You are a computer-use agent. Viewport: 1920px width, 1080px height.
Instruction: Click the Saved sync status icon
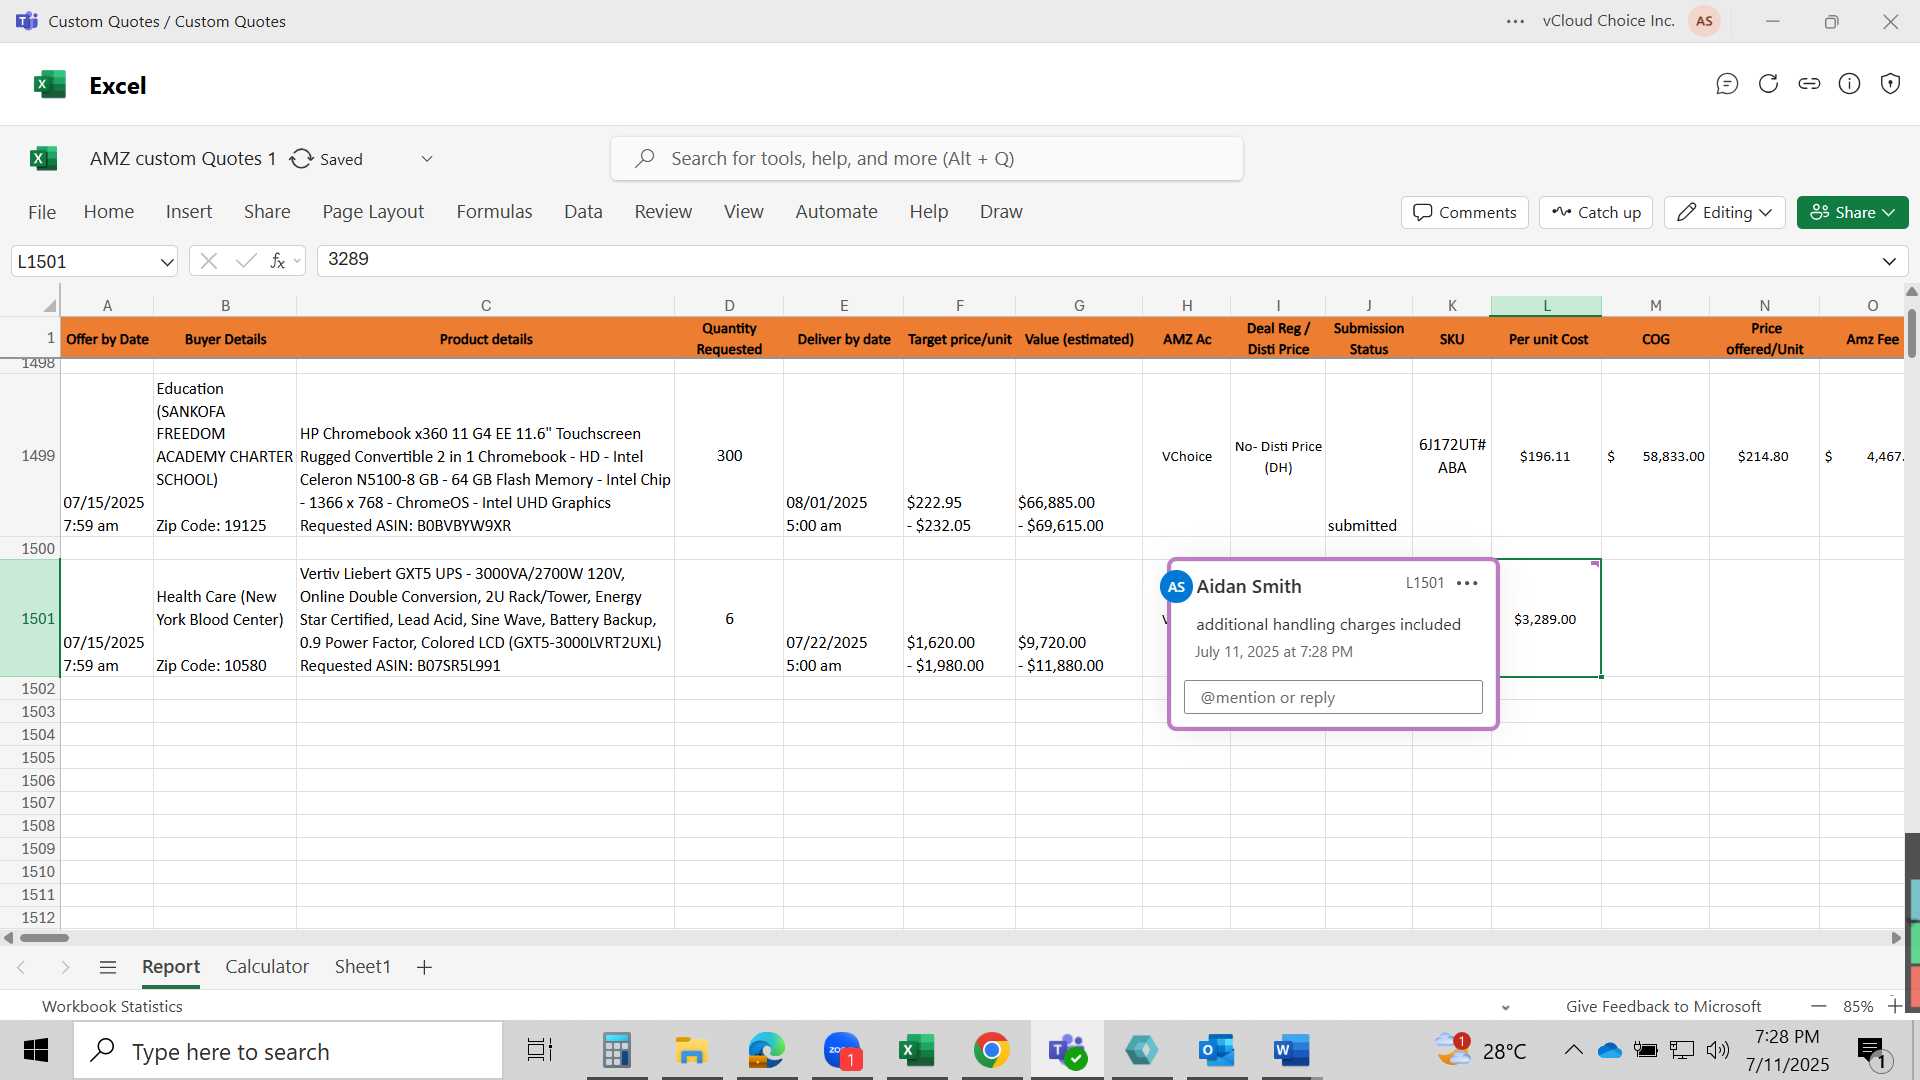point(301,159)
